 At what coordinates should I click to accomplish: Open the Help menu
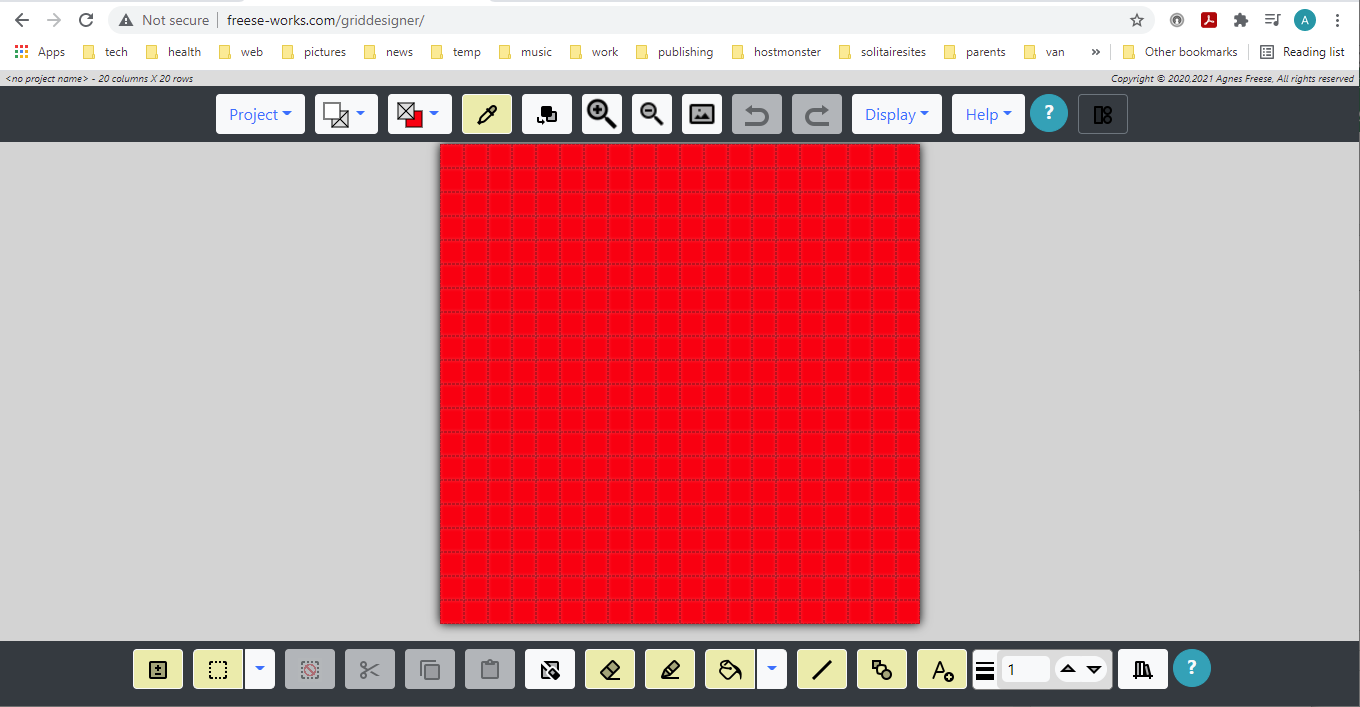pos(987,113)
